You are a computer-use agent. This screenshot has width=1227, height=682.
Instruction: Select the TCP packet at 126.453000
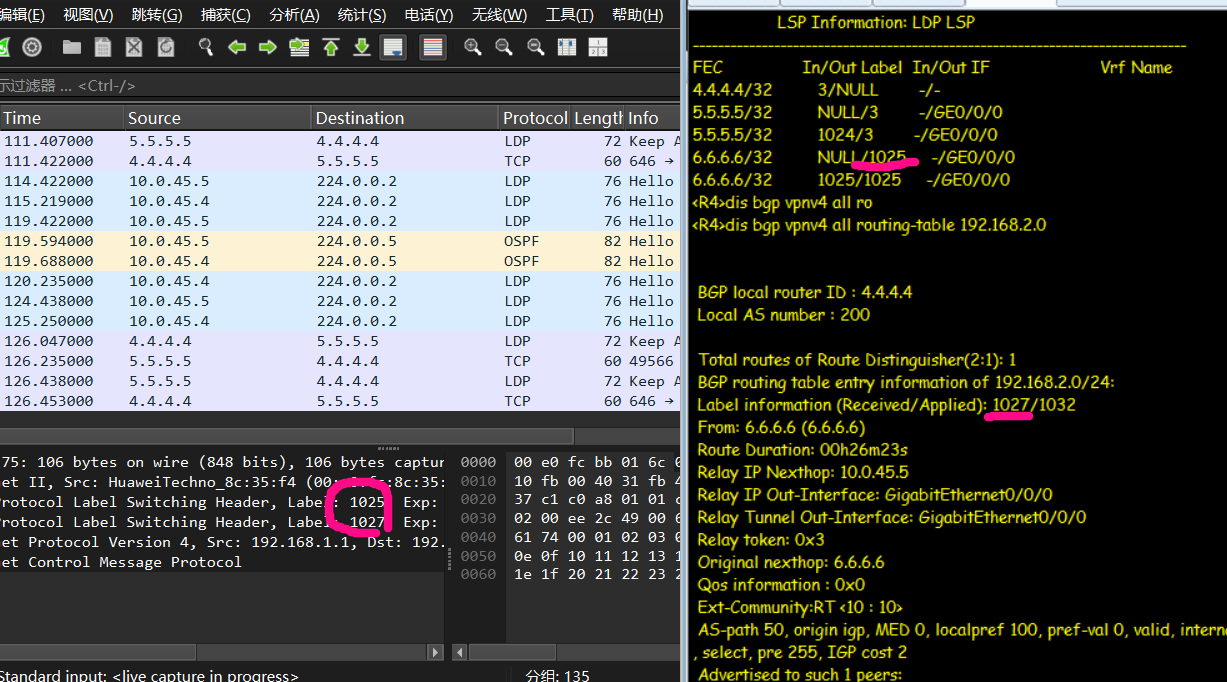(340, 401)
